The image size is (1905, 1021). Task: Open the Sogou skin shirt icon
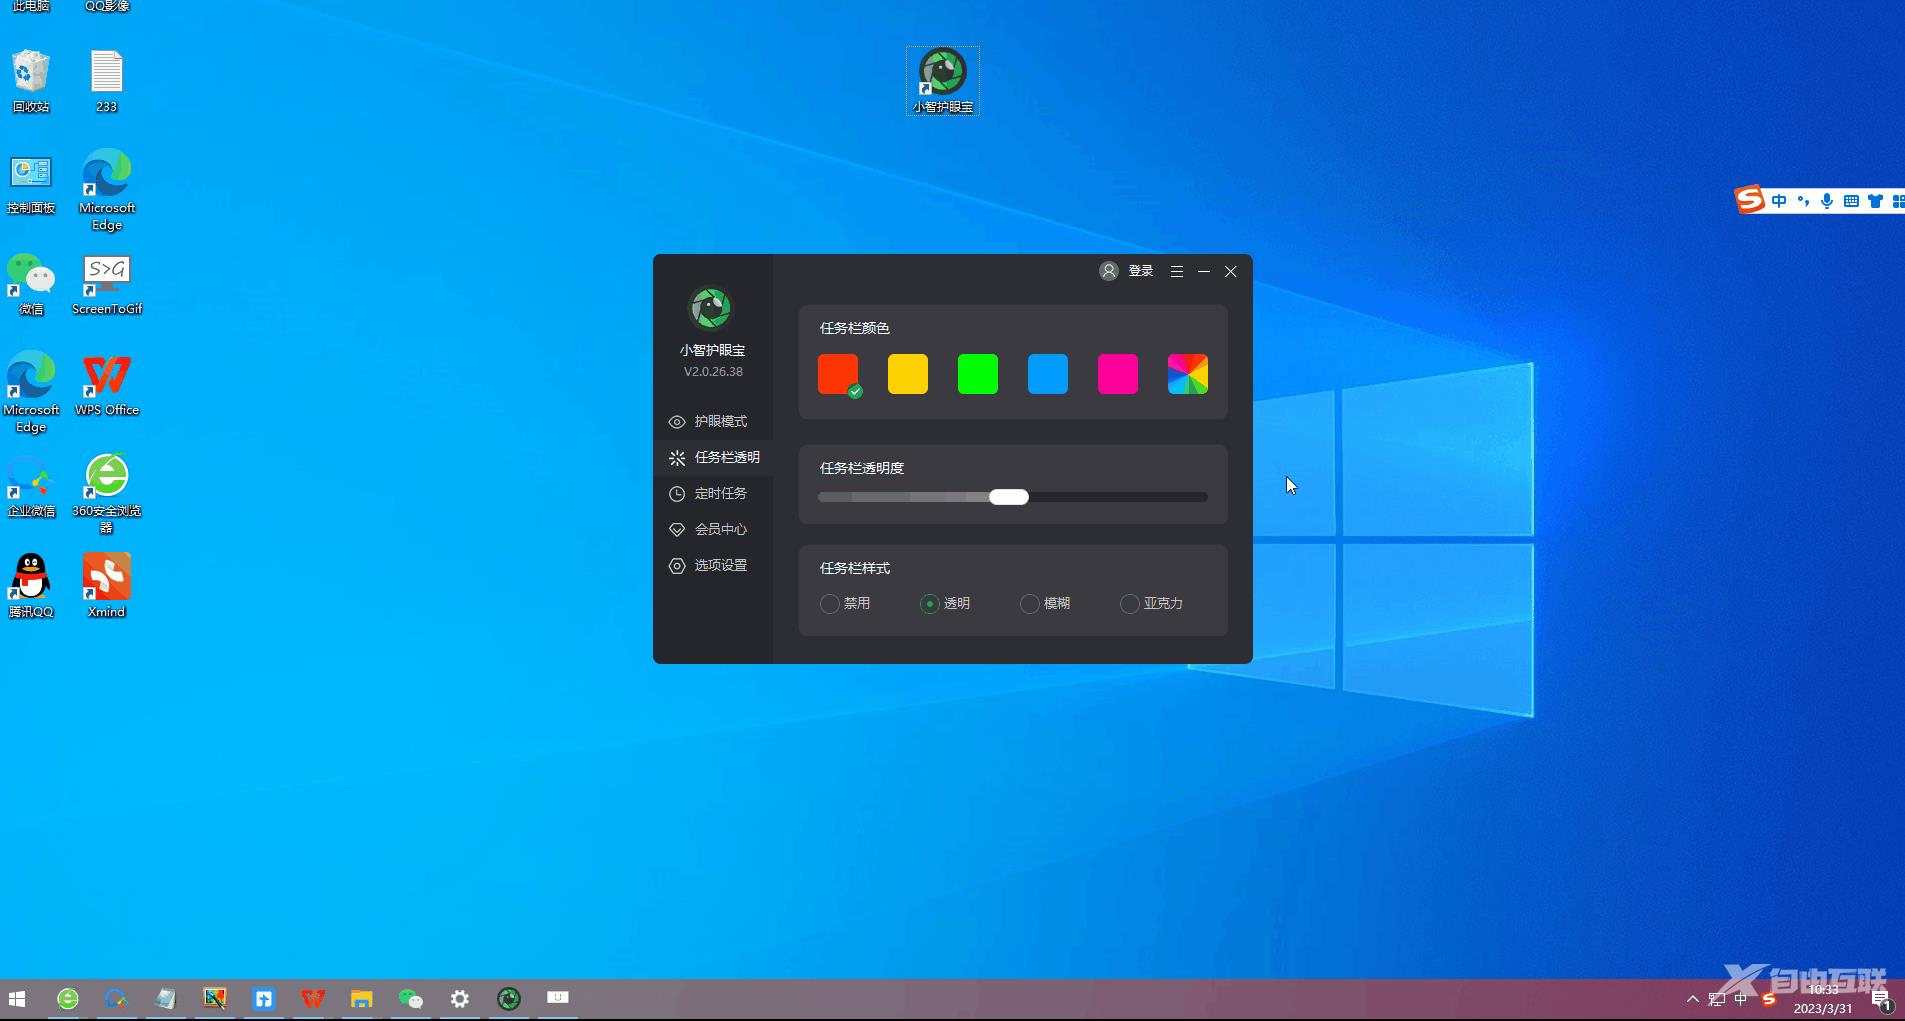(x=1875, y=201)
